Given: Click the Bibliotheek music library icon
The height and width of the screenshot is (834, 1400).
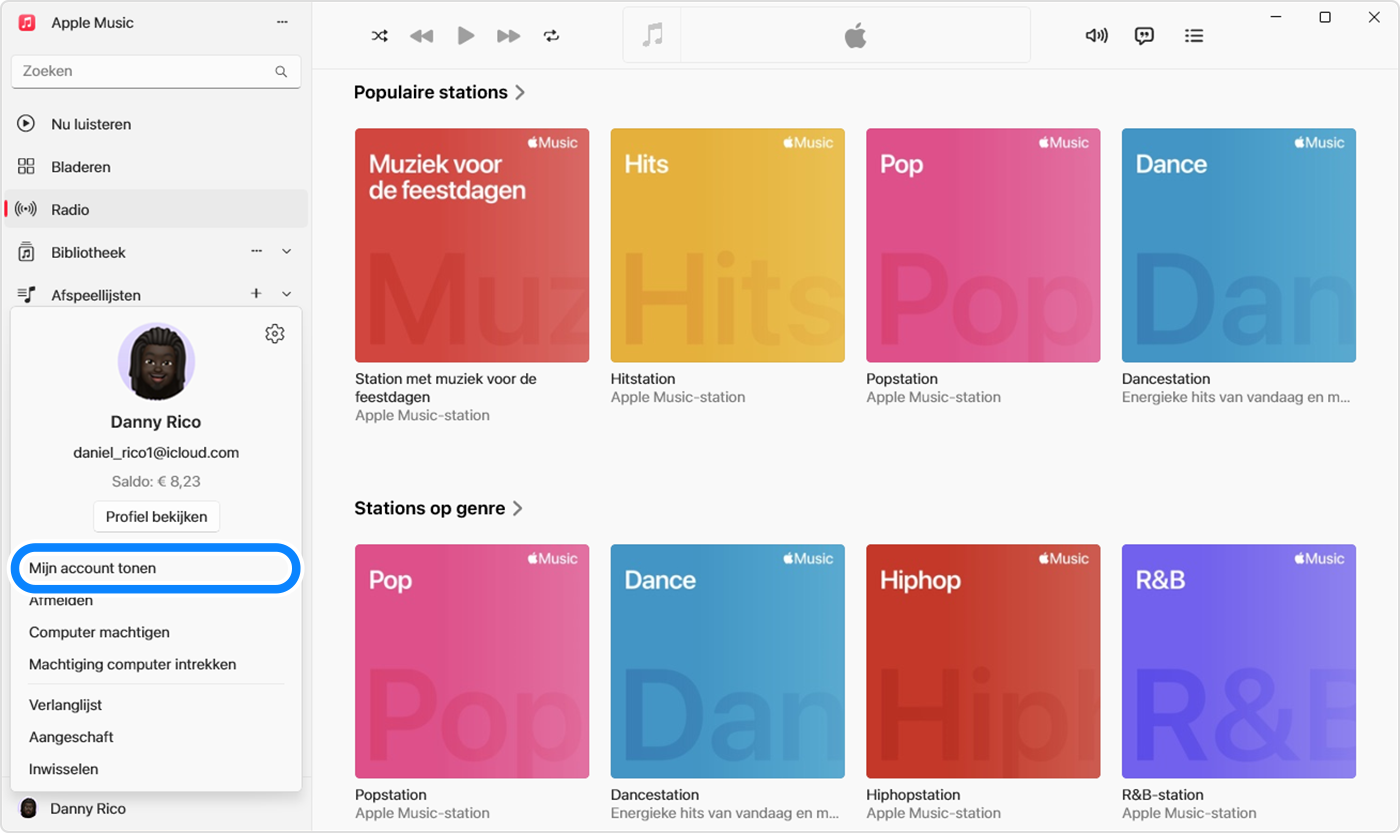Looking at the screenshot, I should coord(27,252).
